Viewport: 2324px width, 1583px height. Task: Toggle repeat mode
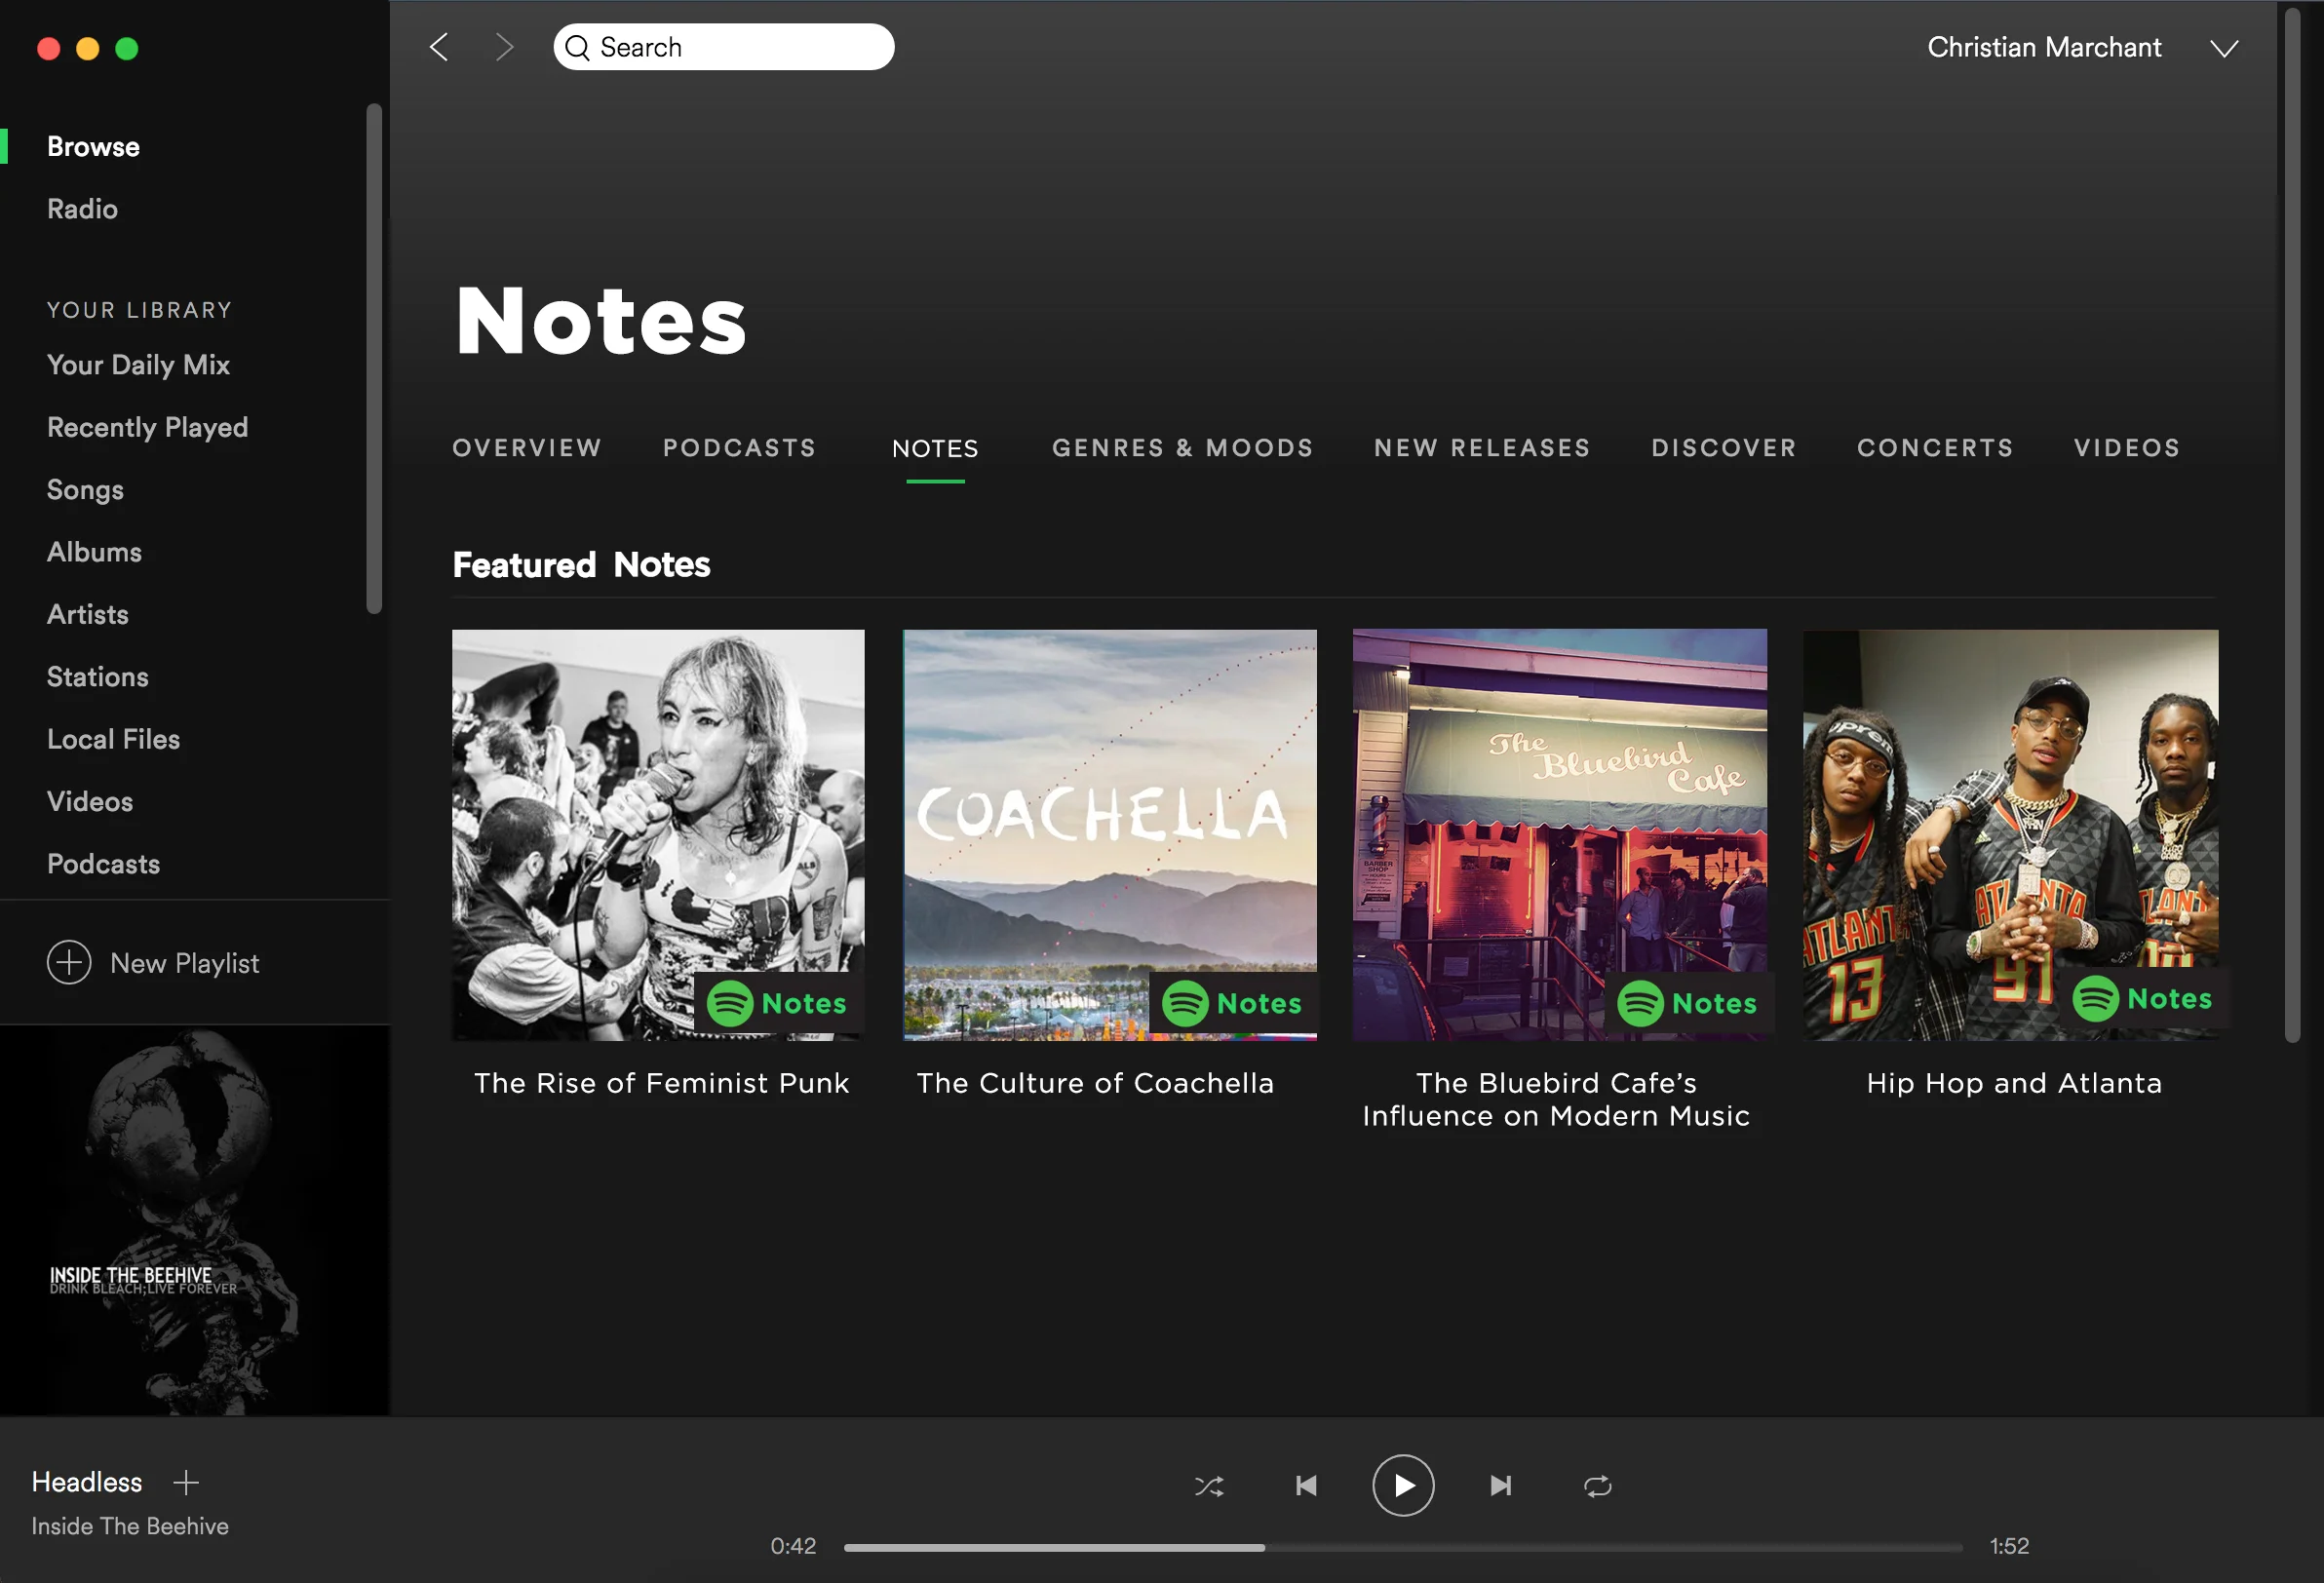click(x=1597, y=1486)
